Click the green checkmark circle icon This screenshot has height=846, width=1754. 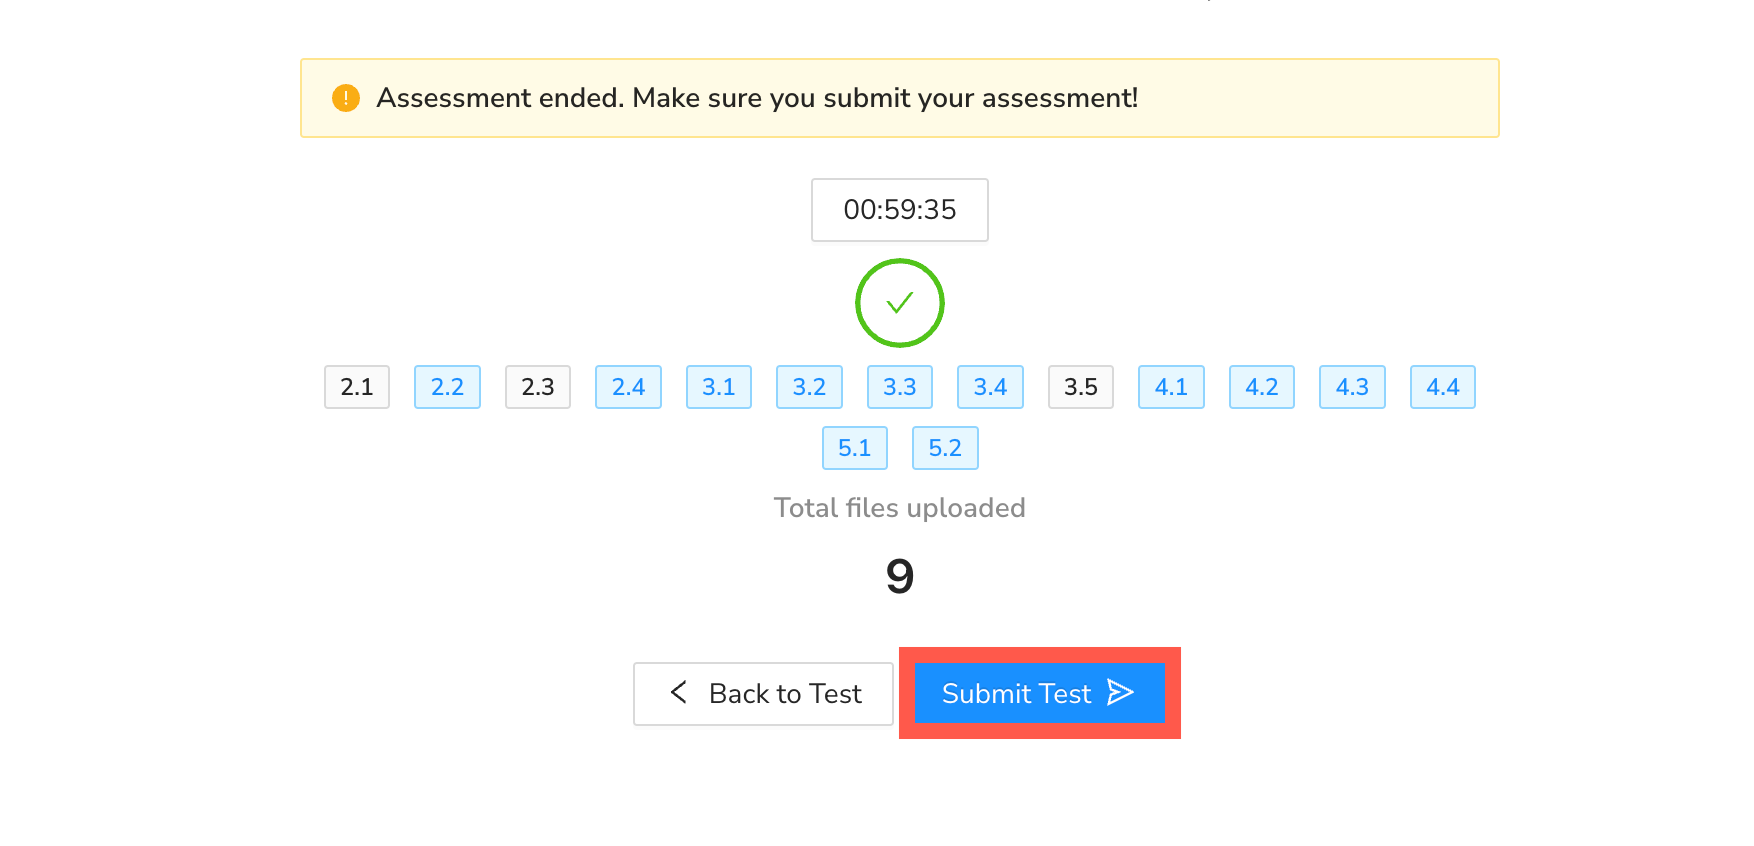point(900,302)
